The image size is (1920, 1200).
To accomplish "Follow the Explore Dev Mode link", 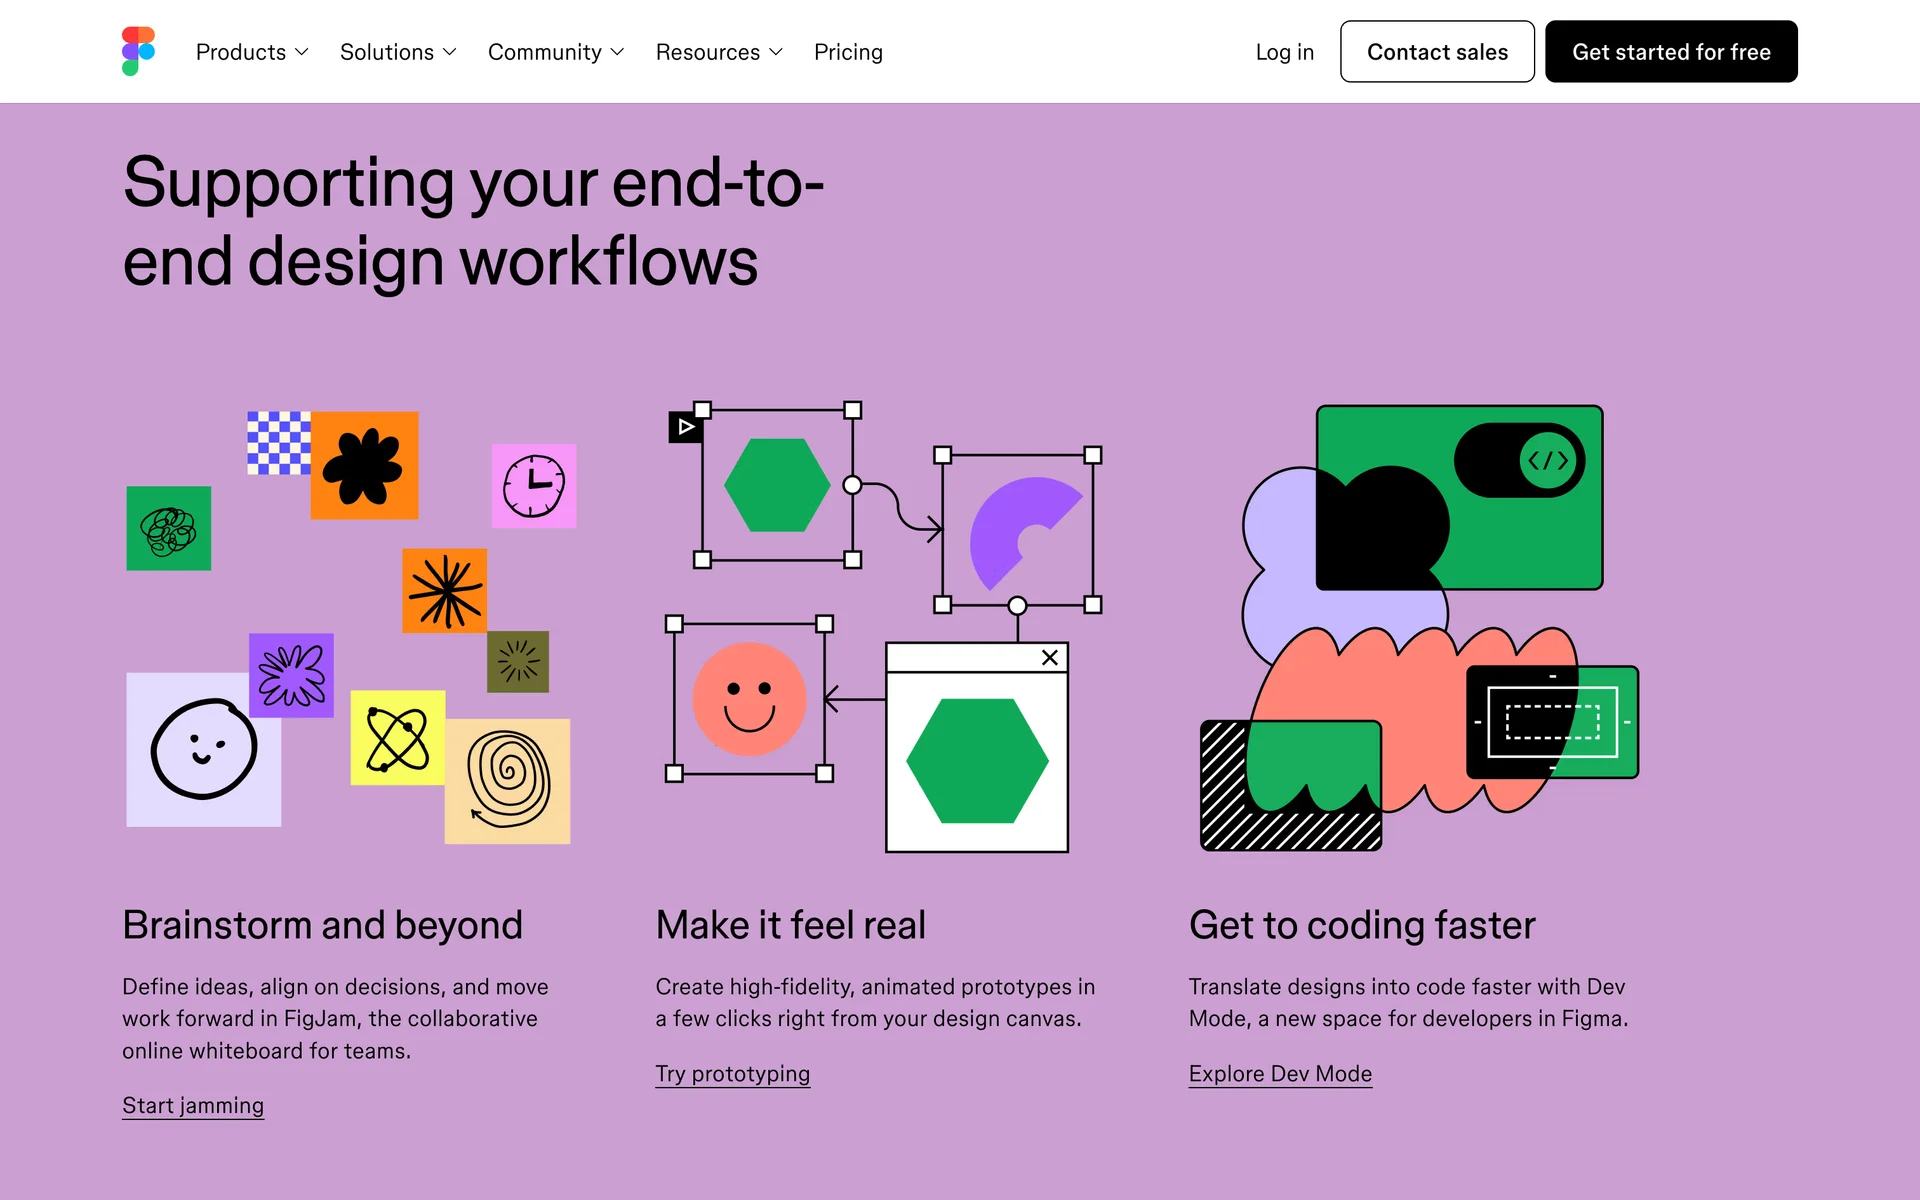I will (1279, 1074).
